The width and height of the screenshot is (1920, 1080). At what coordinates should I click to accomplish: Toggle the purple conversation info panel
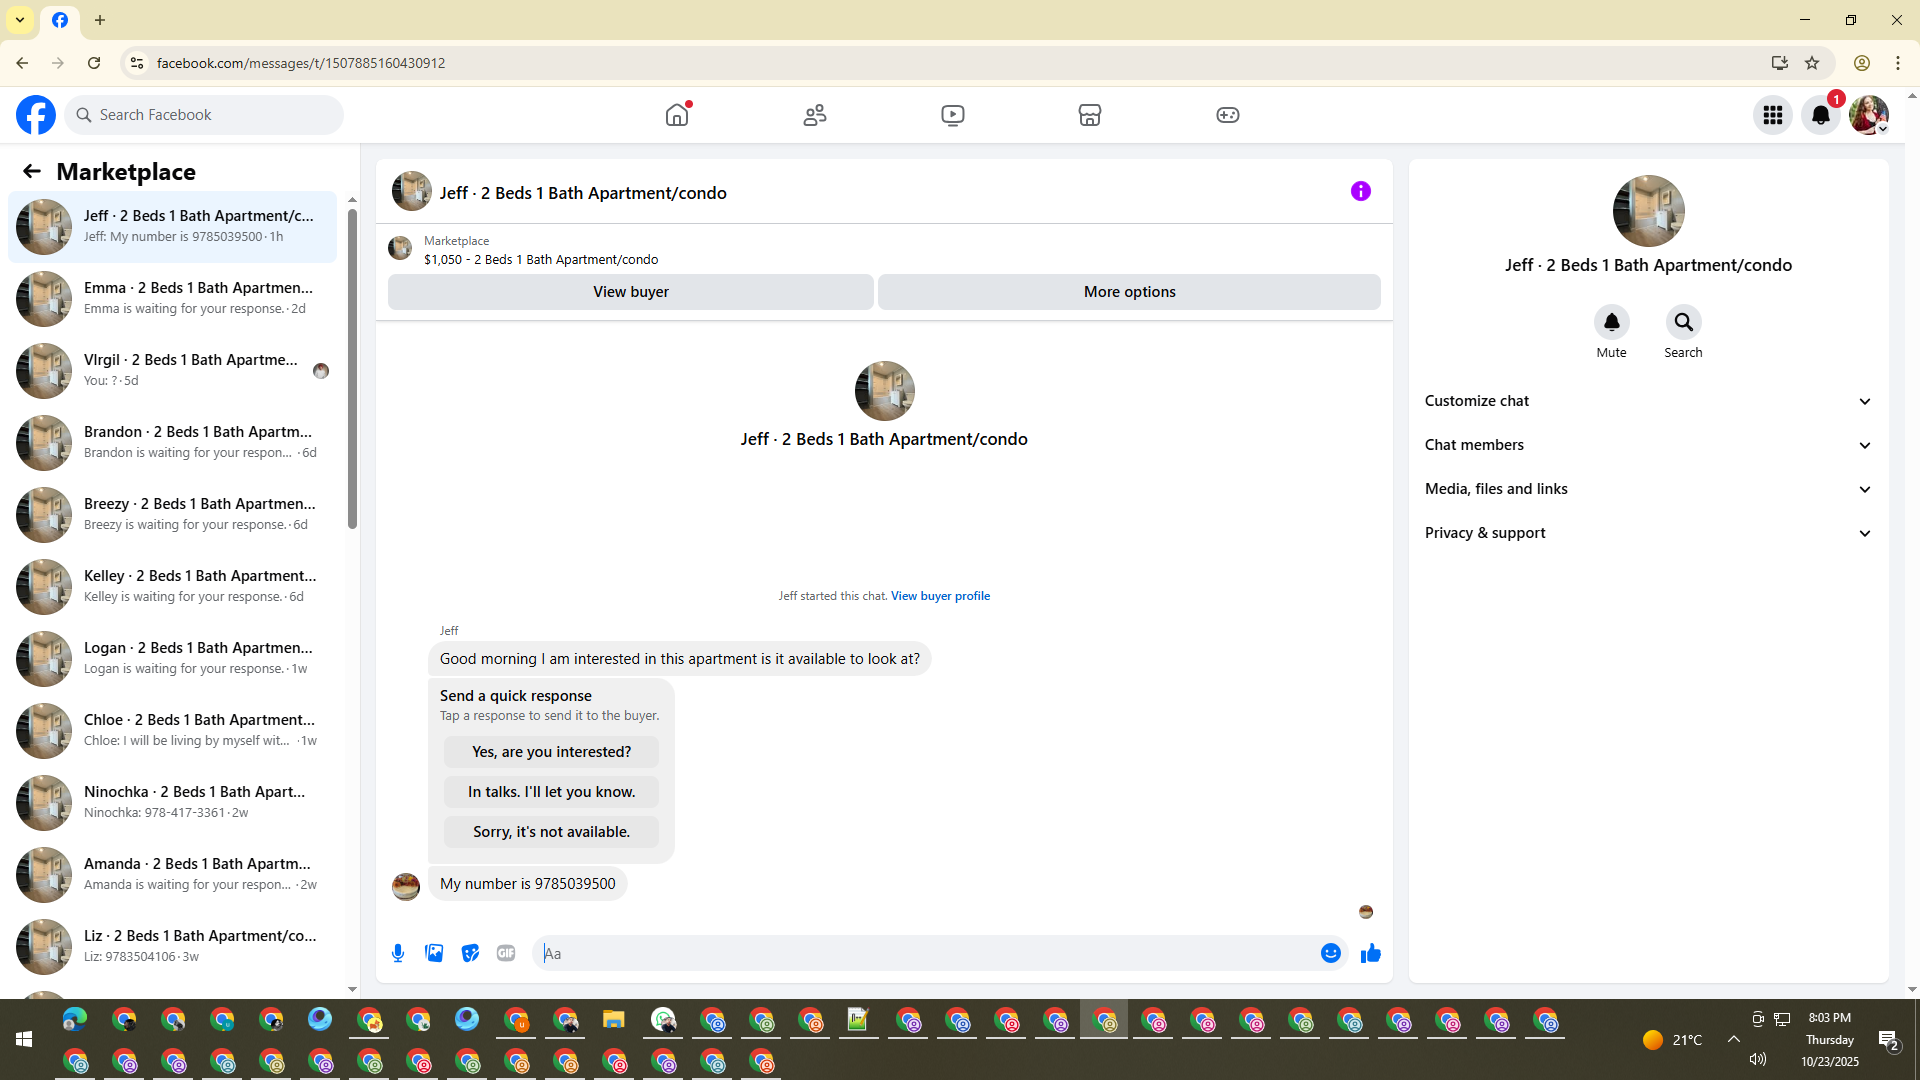tap(1360, 191)
